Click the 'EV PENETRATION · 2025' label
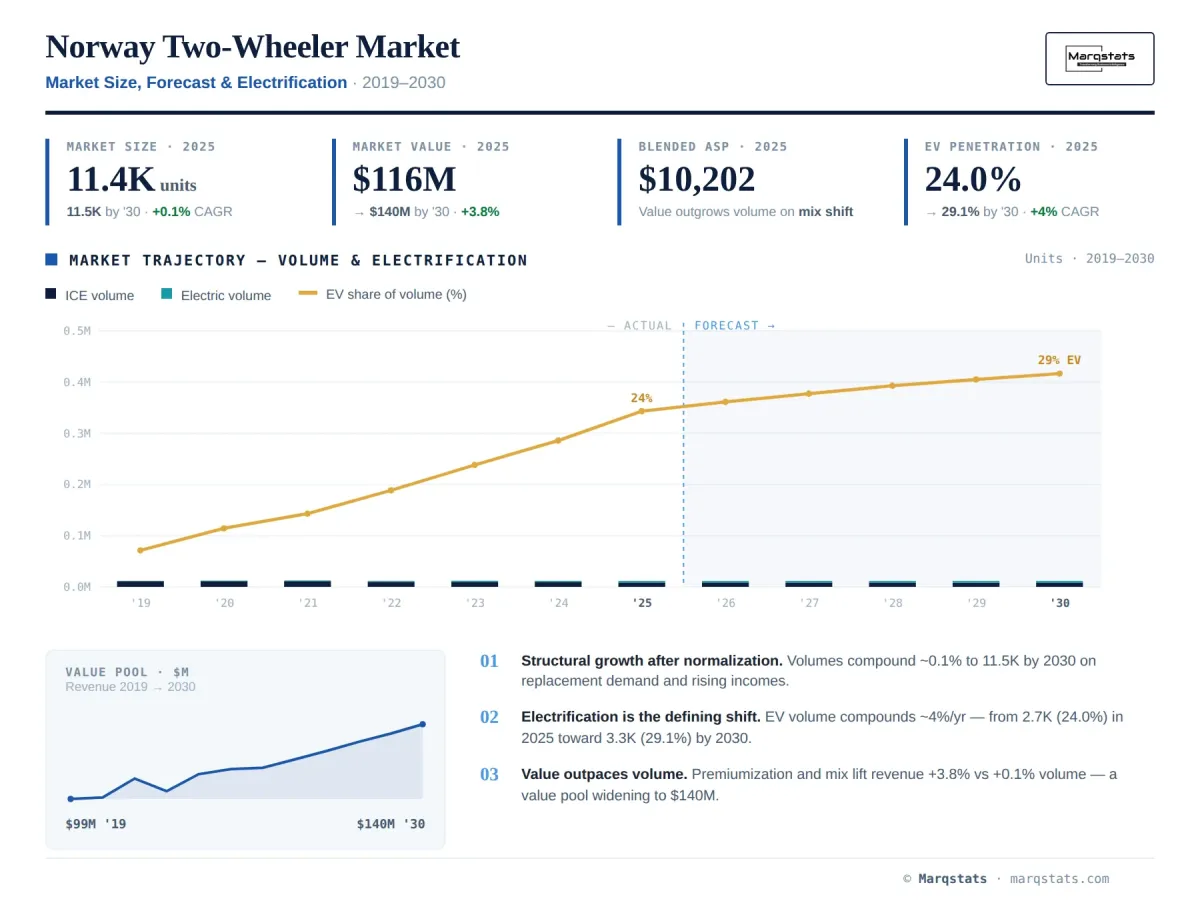This screenshot has width=1200, height=911. click(1011, 147)
